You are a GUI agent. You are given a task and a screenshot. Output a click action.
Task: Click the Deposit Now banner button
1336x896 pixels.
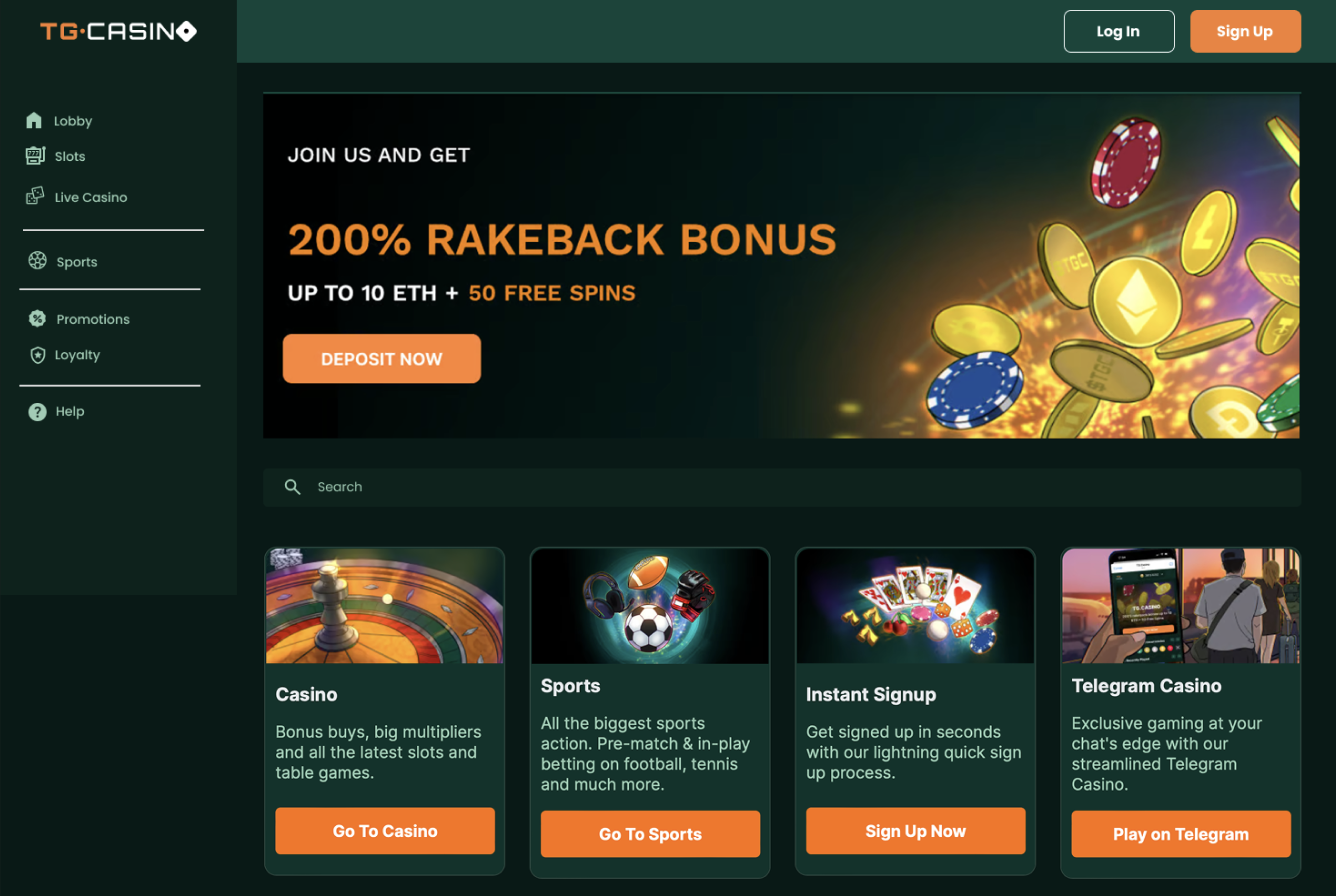point(381,359)
